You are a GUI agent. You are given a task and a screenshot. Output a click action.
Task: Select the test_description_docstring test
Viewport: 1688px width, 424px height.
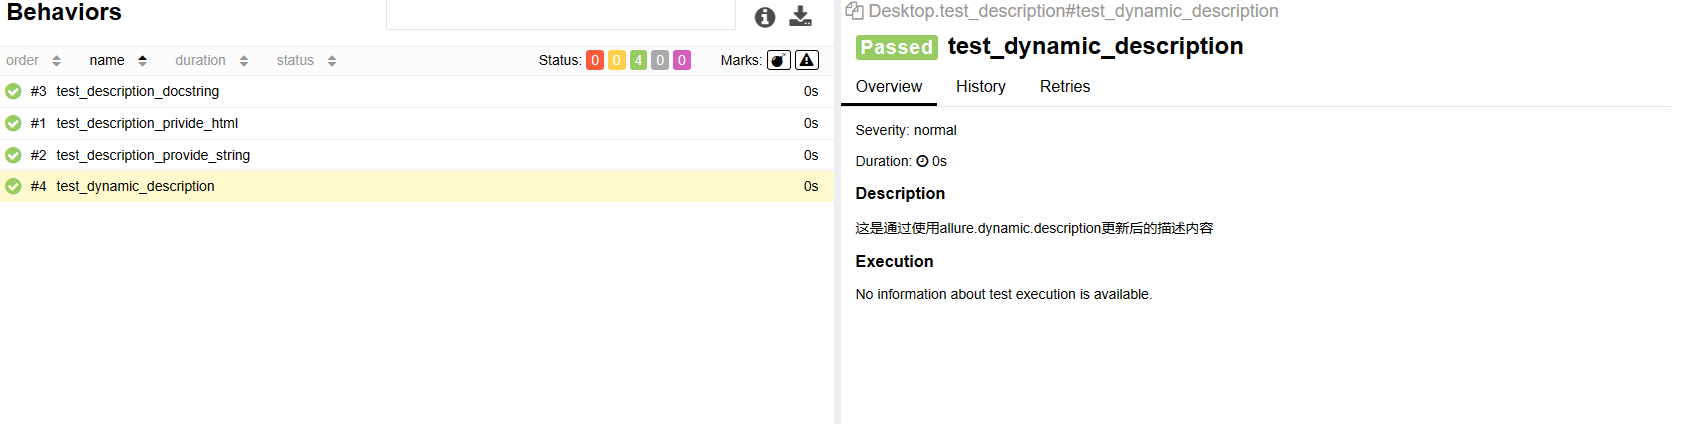pos(137,91)
